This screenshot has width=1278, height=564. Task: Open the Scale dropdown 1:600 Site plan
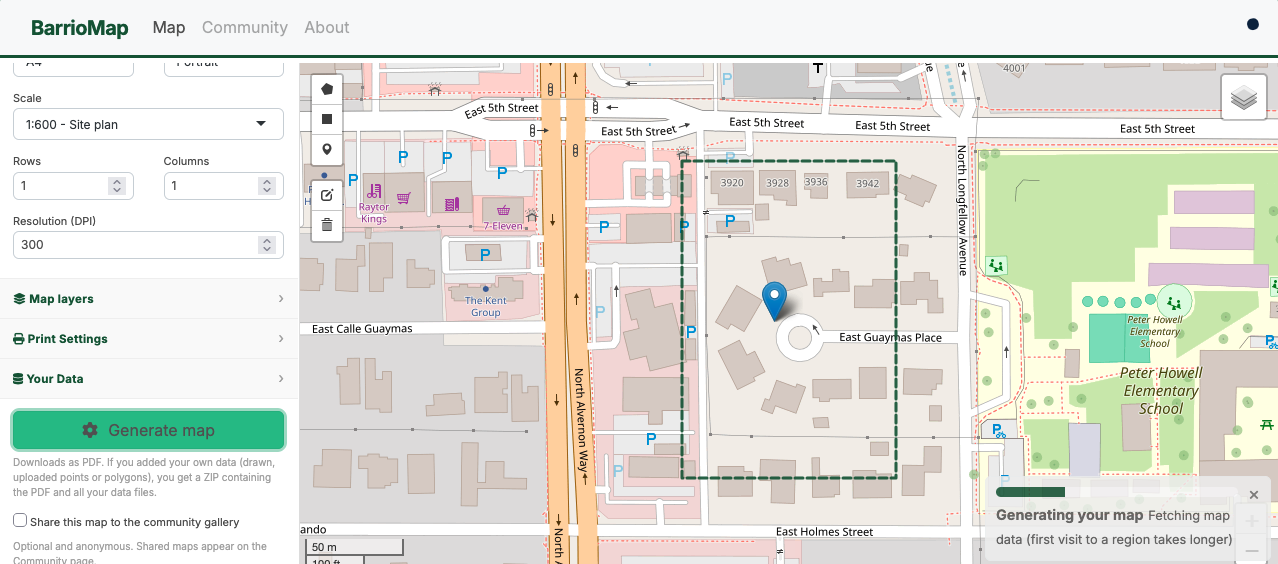point(148,124)
